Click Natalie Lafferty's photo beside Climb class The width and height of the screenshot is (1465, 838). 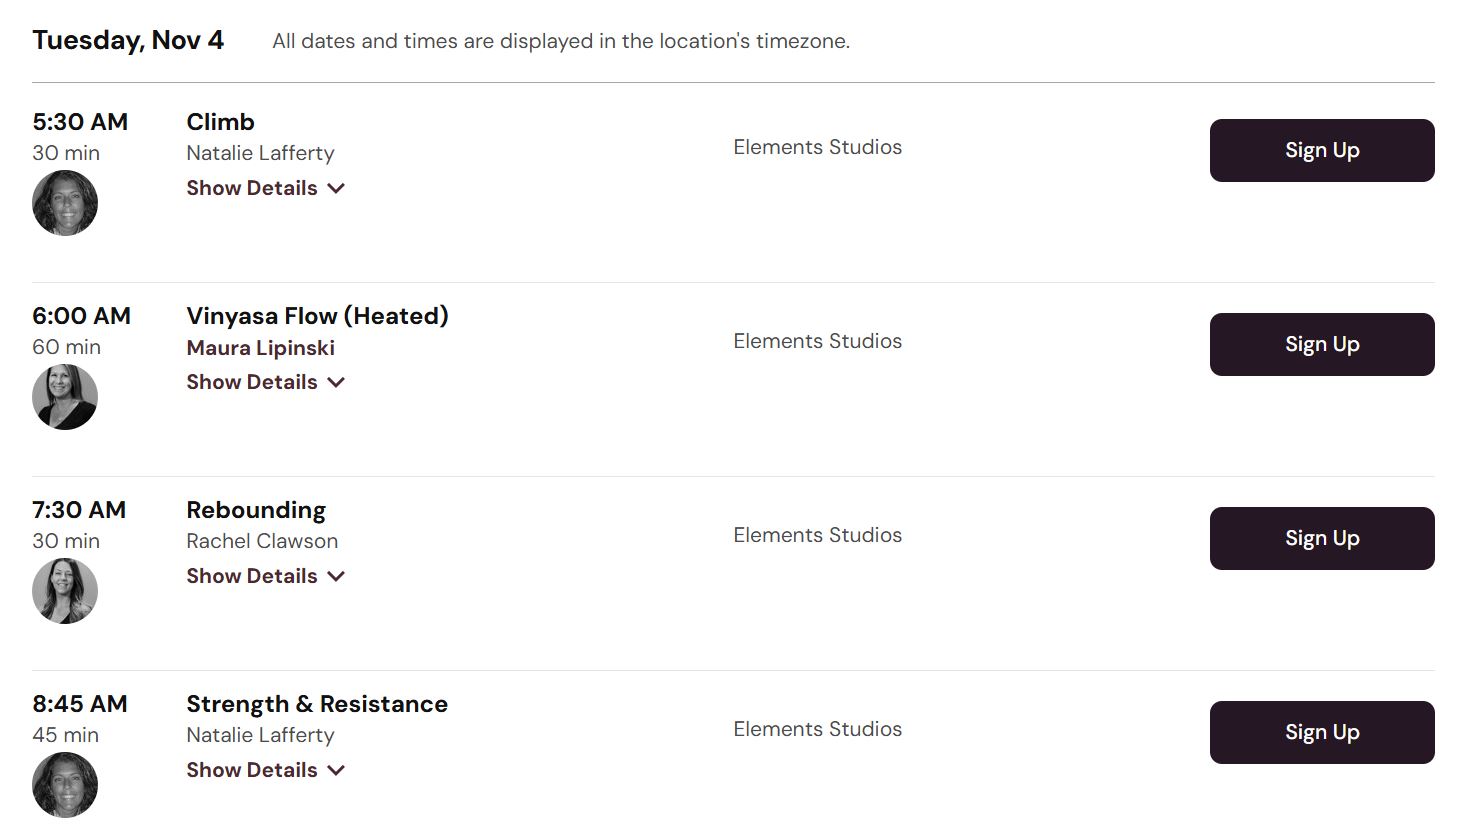pyautogui.click(x=65, y=203)
